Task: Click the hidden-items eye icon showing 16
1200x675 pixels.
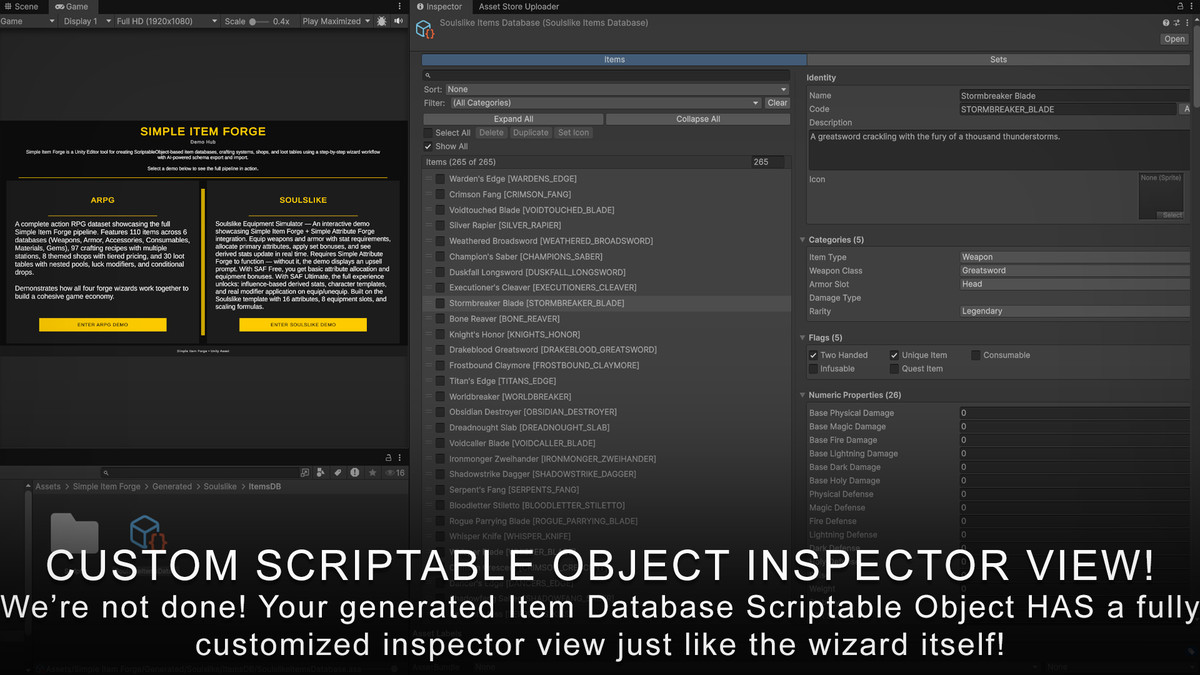Action: click(393, 472)
